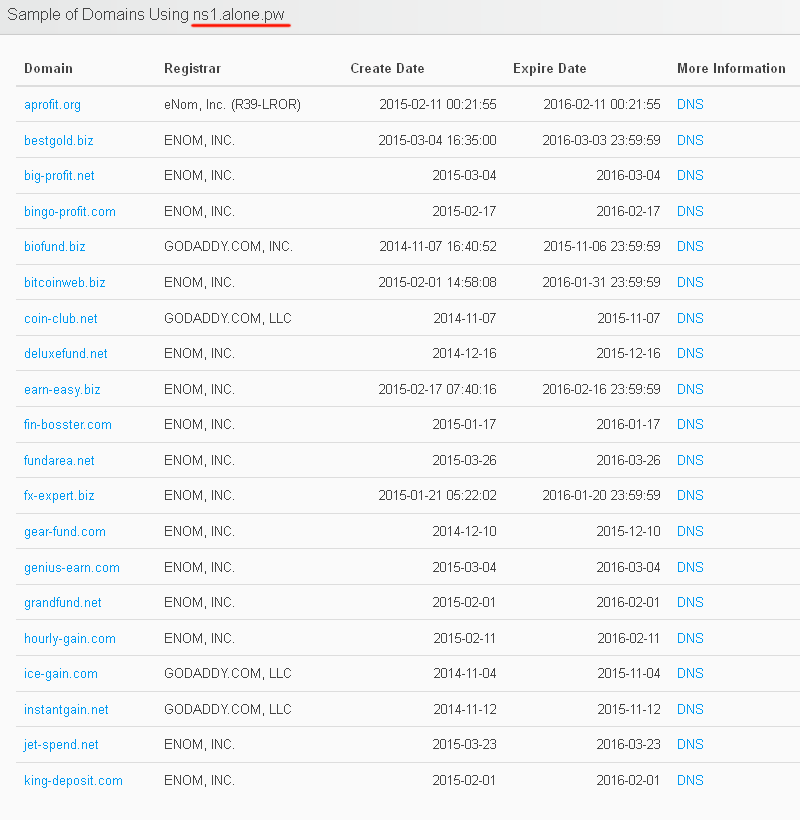This screenshot has width=800, height=820.
Task: Select the bitcoinweb.biz link
Action: pyautogui.click(x=64, y=282)
